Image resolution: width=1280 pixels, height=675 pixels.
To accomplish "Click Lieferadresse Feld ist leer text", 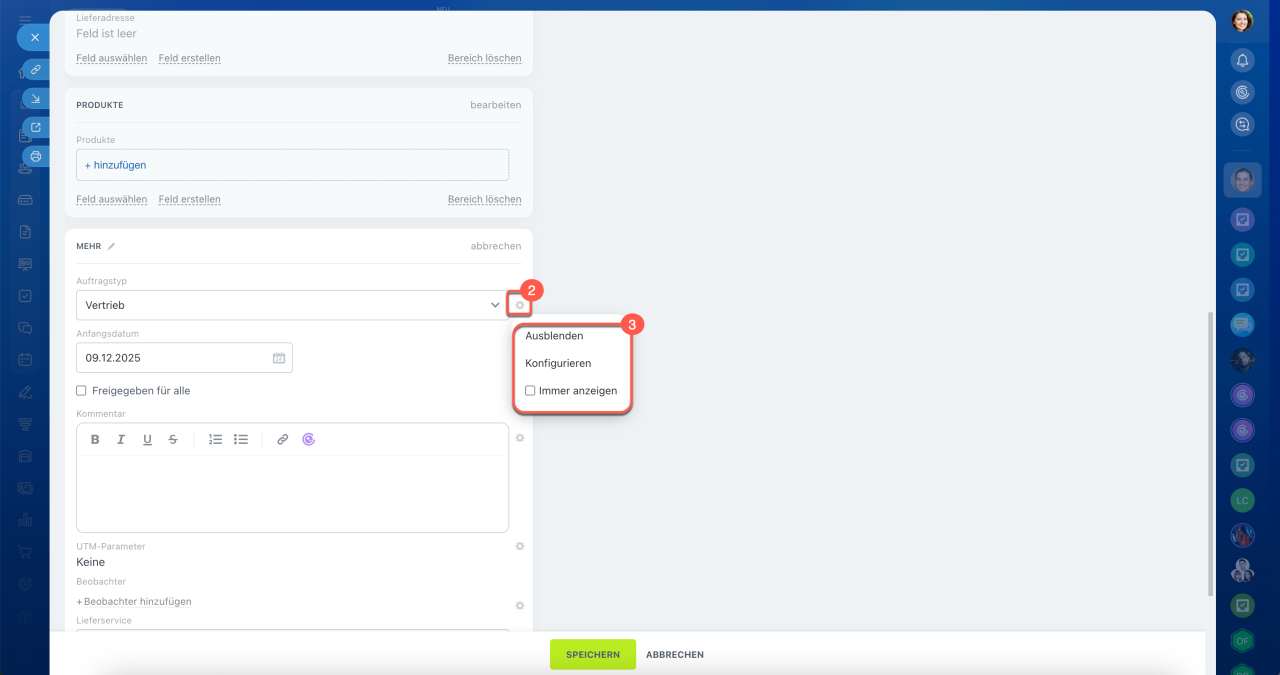I will coord(106,34).
